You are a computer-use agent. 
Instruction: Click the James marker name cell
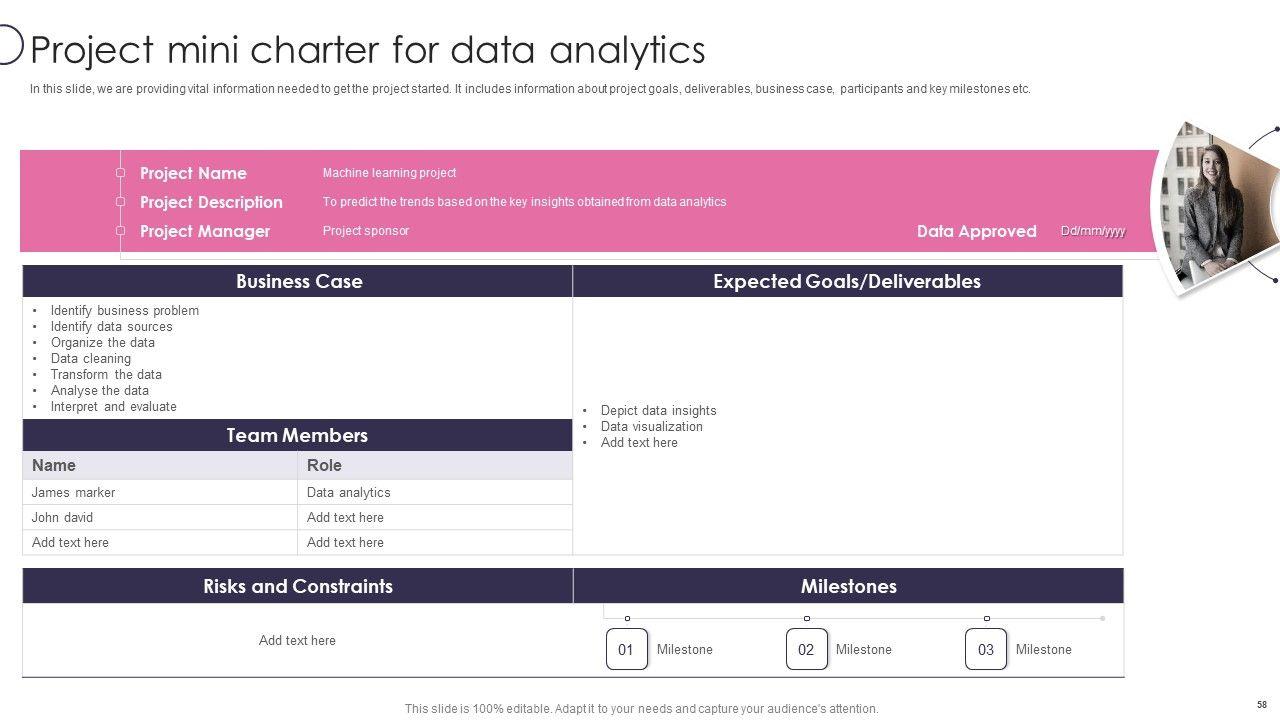(73, 492)
